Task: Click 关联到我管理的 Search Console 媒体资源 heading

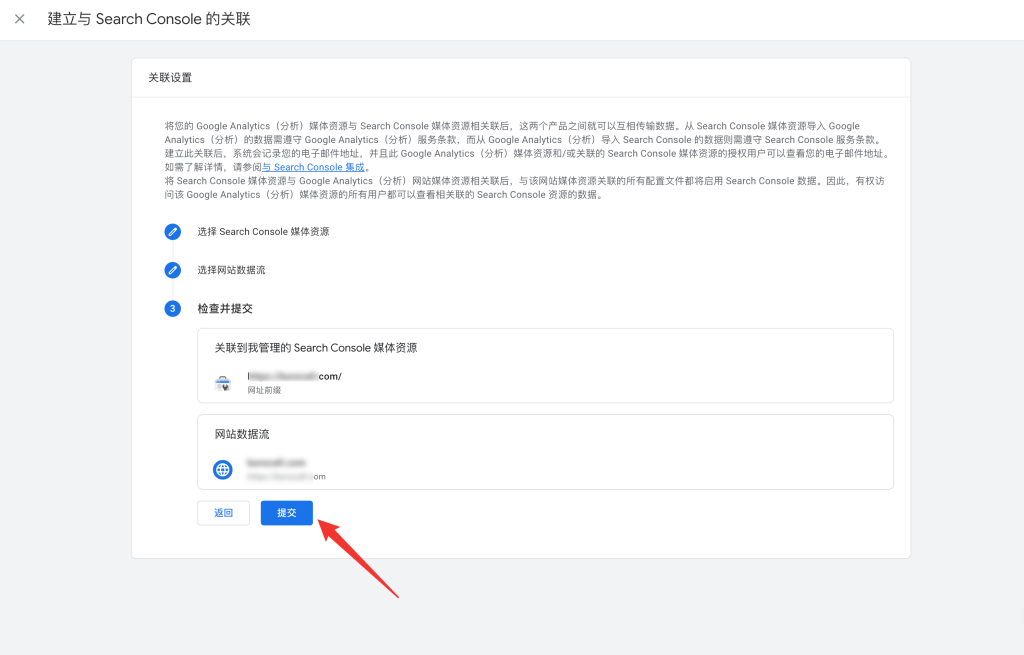Action: (315, 348)
